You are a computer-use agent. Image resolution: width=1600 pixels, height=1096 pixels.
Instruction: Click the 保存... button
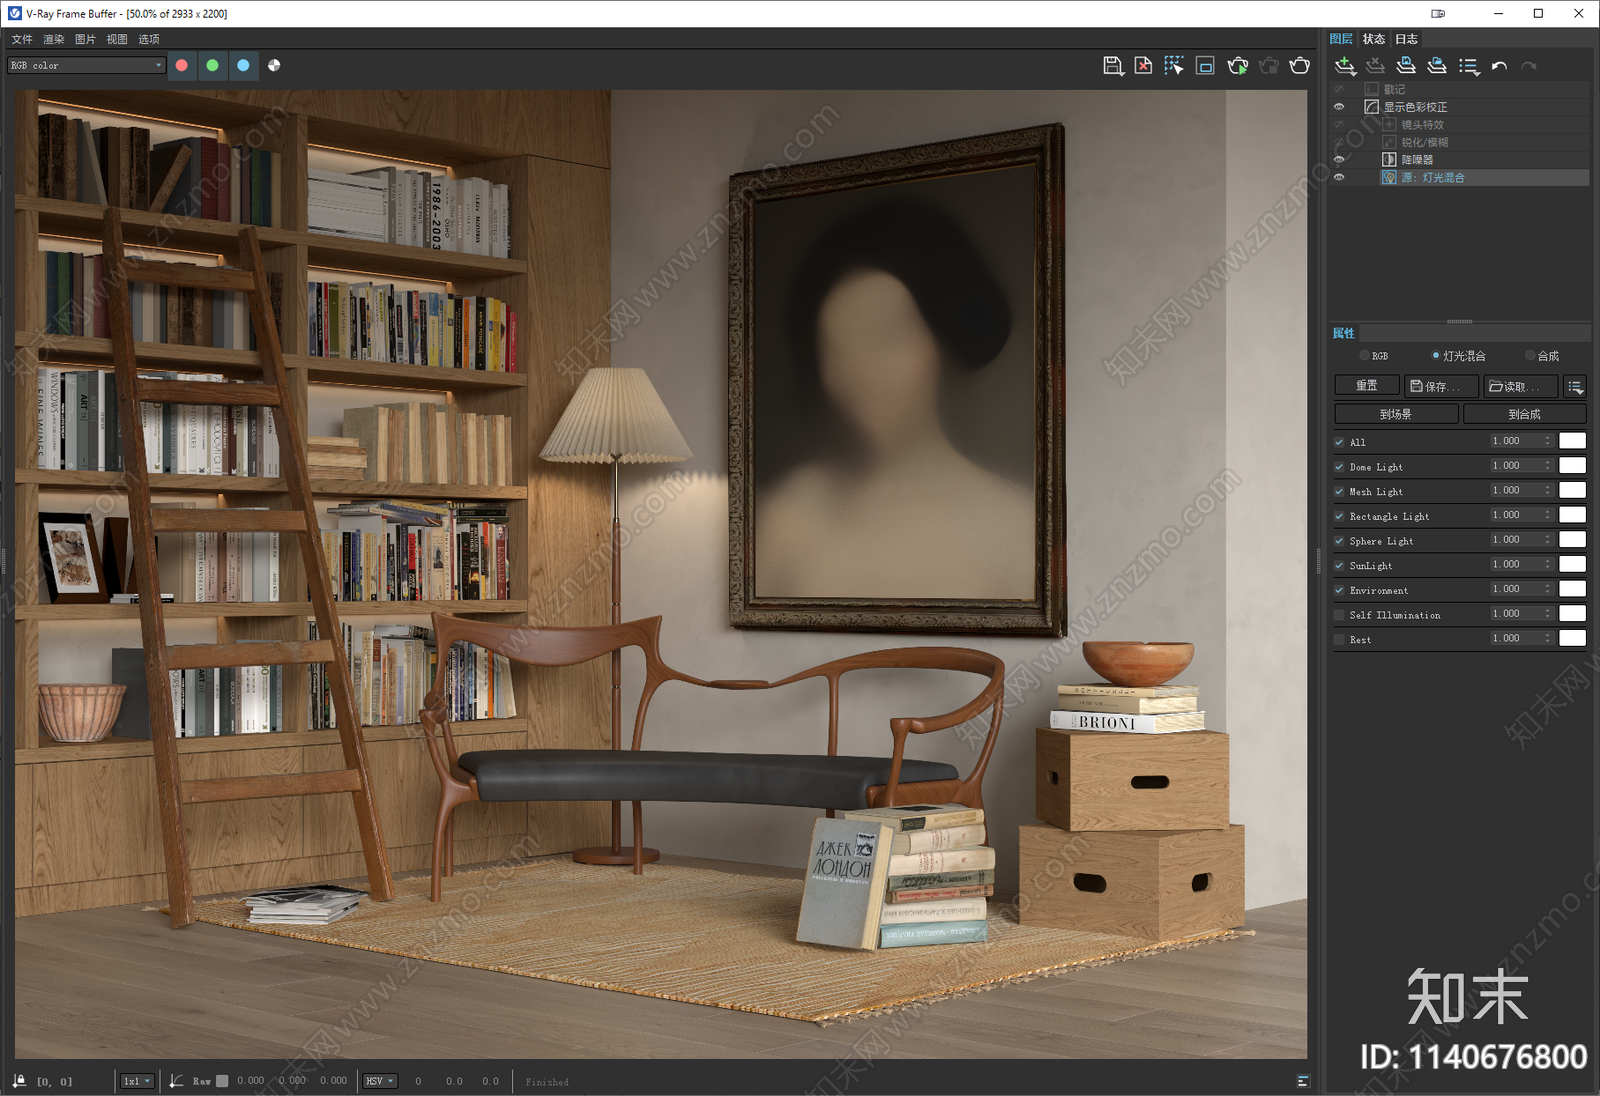pyautogui.click(x=1441, y=386)
